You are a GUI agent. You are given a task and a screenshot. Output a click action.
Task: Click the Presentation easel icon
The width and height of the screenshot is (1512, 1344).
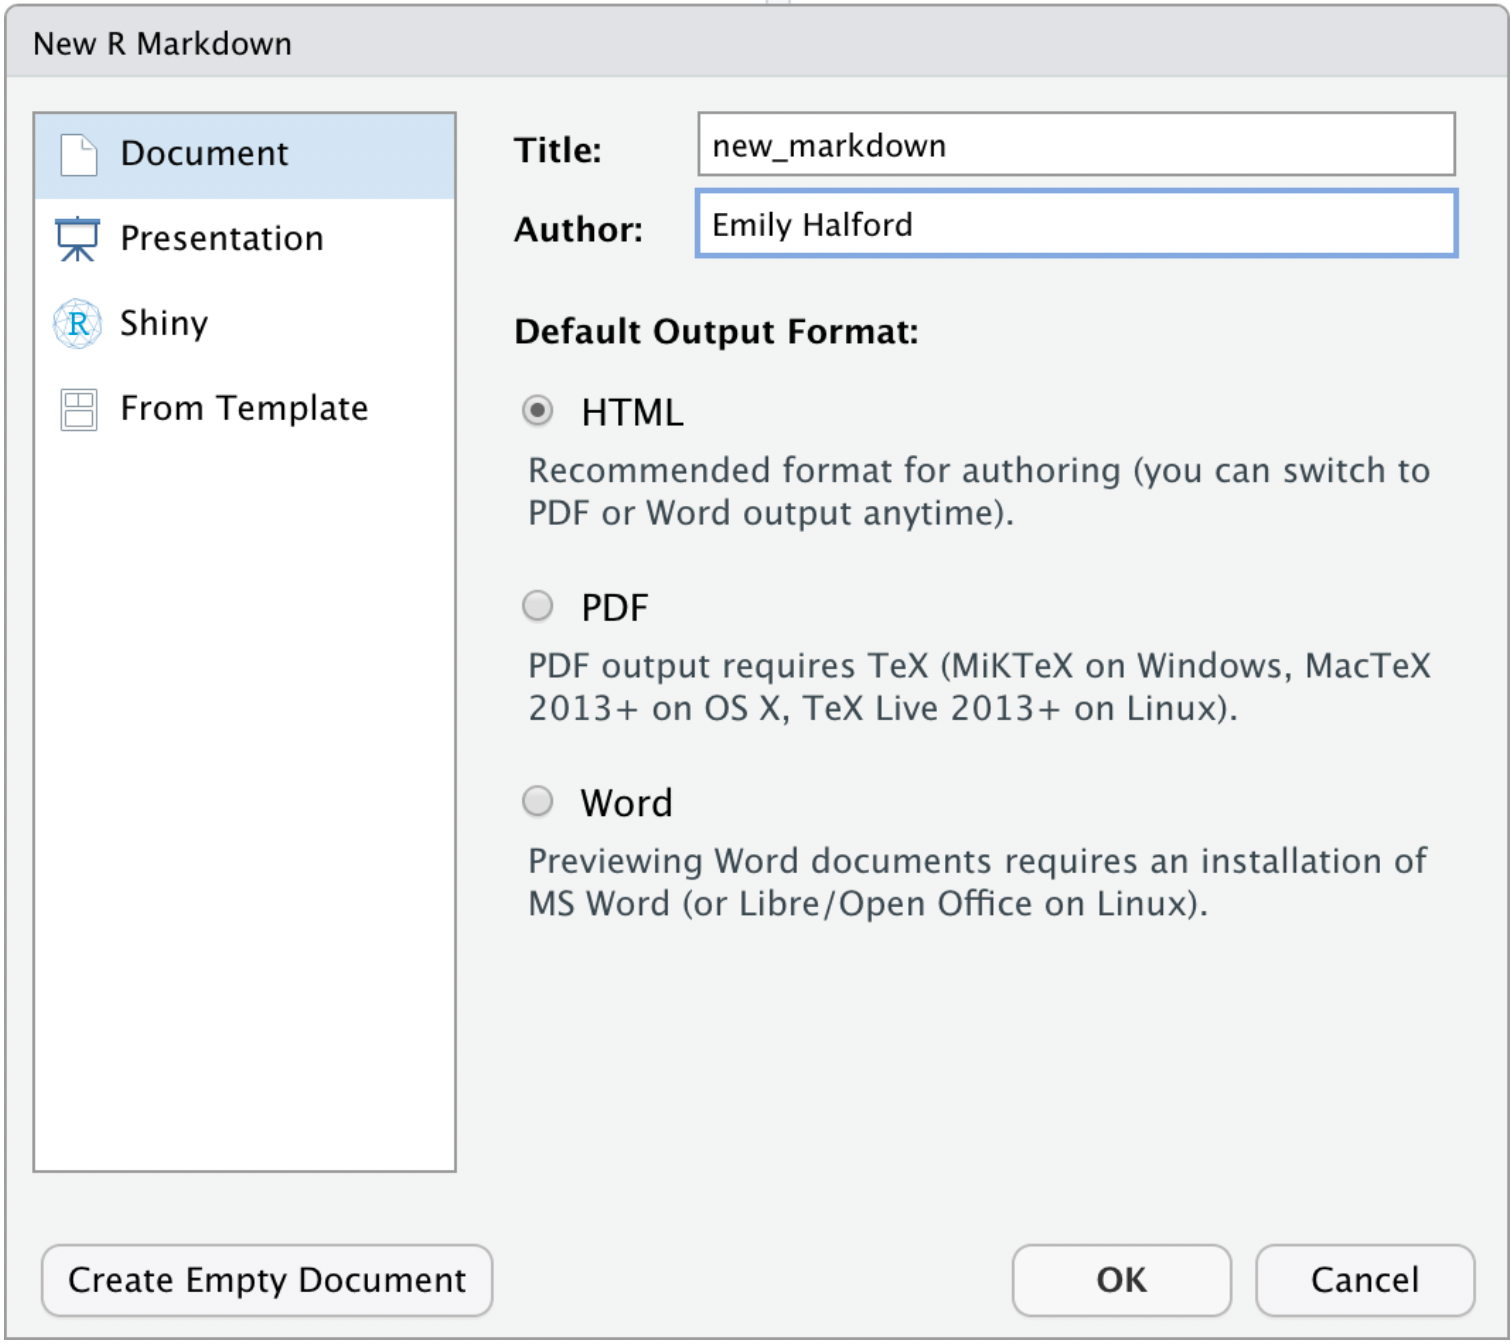click(x=77, y=239)
